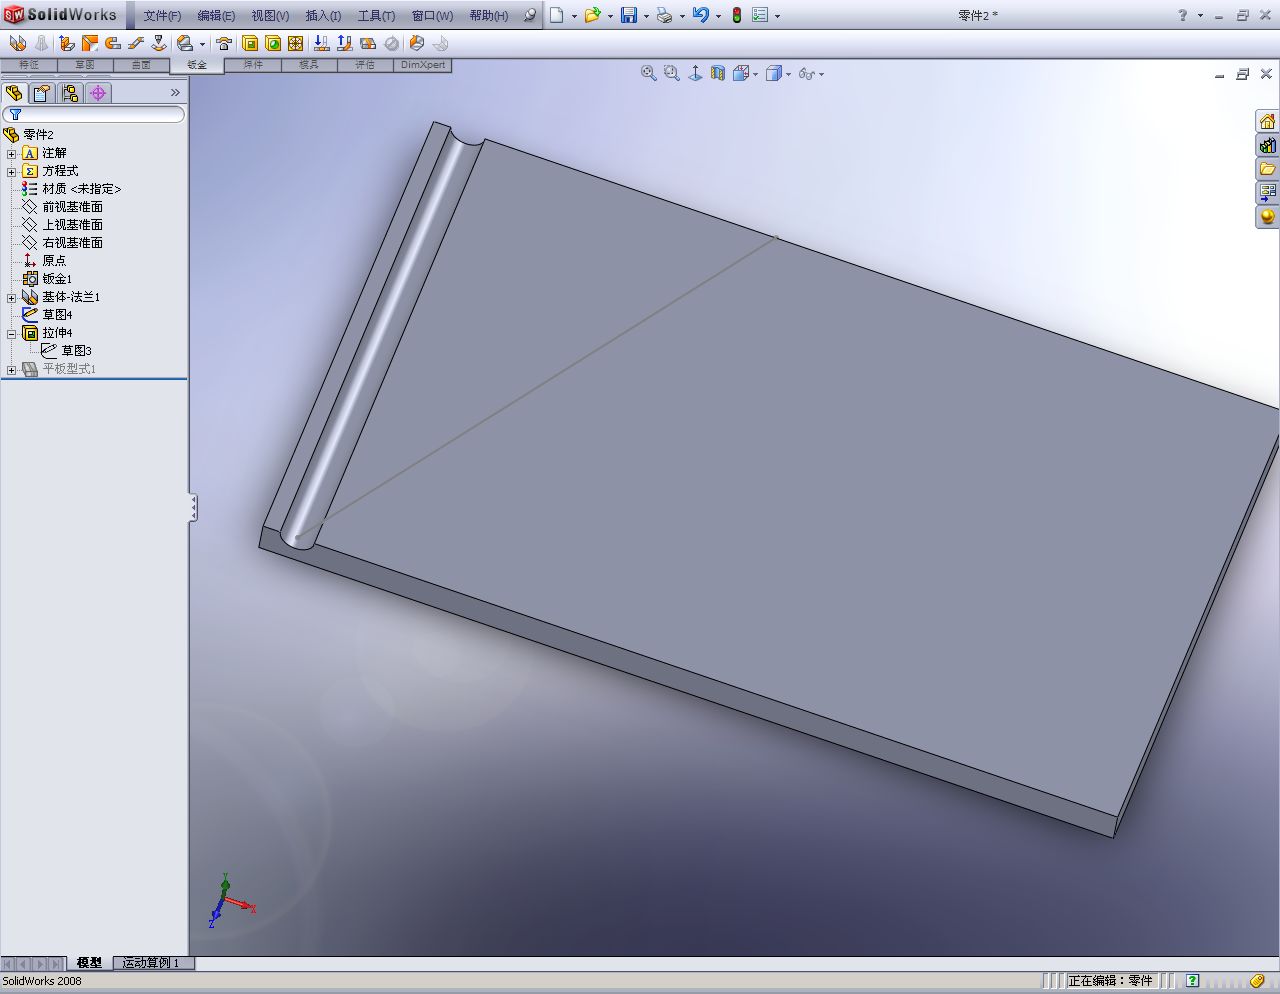Image resolution: width=1280 pixels, height=994 pixels.
Task: Open the Vent tool
Action: [296, 43]
